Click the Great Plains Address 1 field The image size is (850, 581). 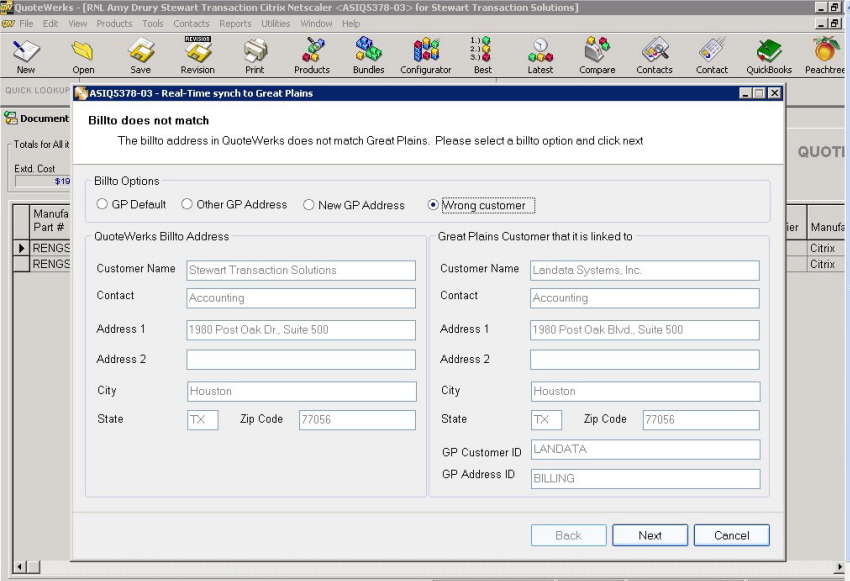tap(645, 330)
